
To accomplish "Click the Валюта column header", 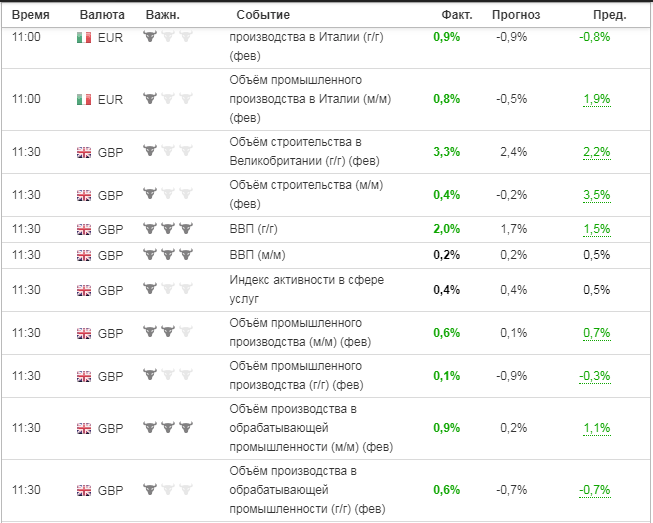I will [x=102, y=15].
